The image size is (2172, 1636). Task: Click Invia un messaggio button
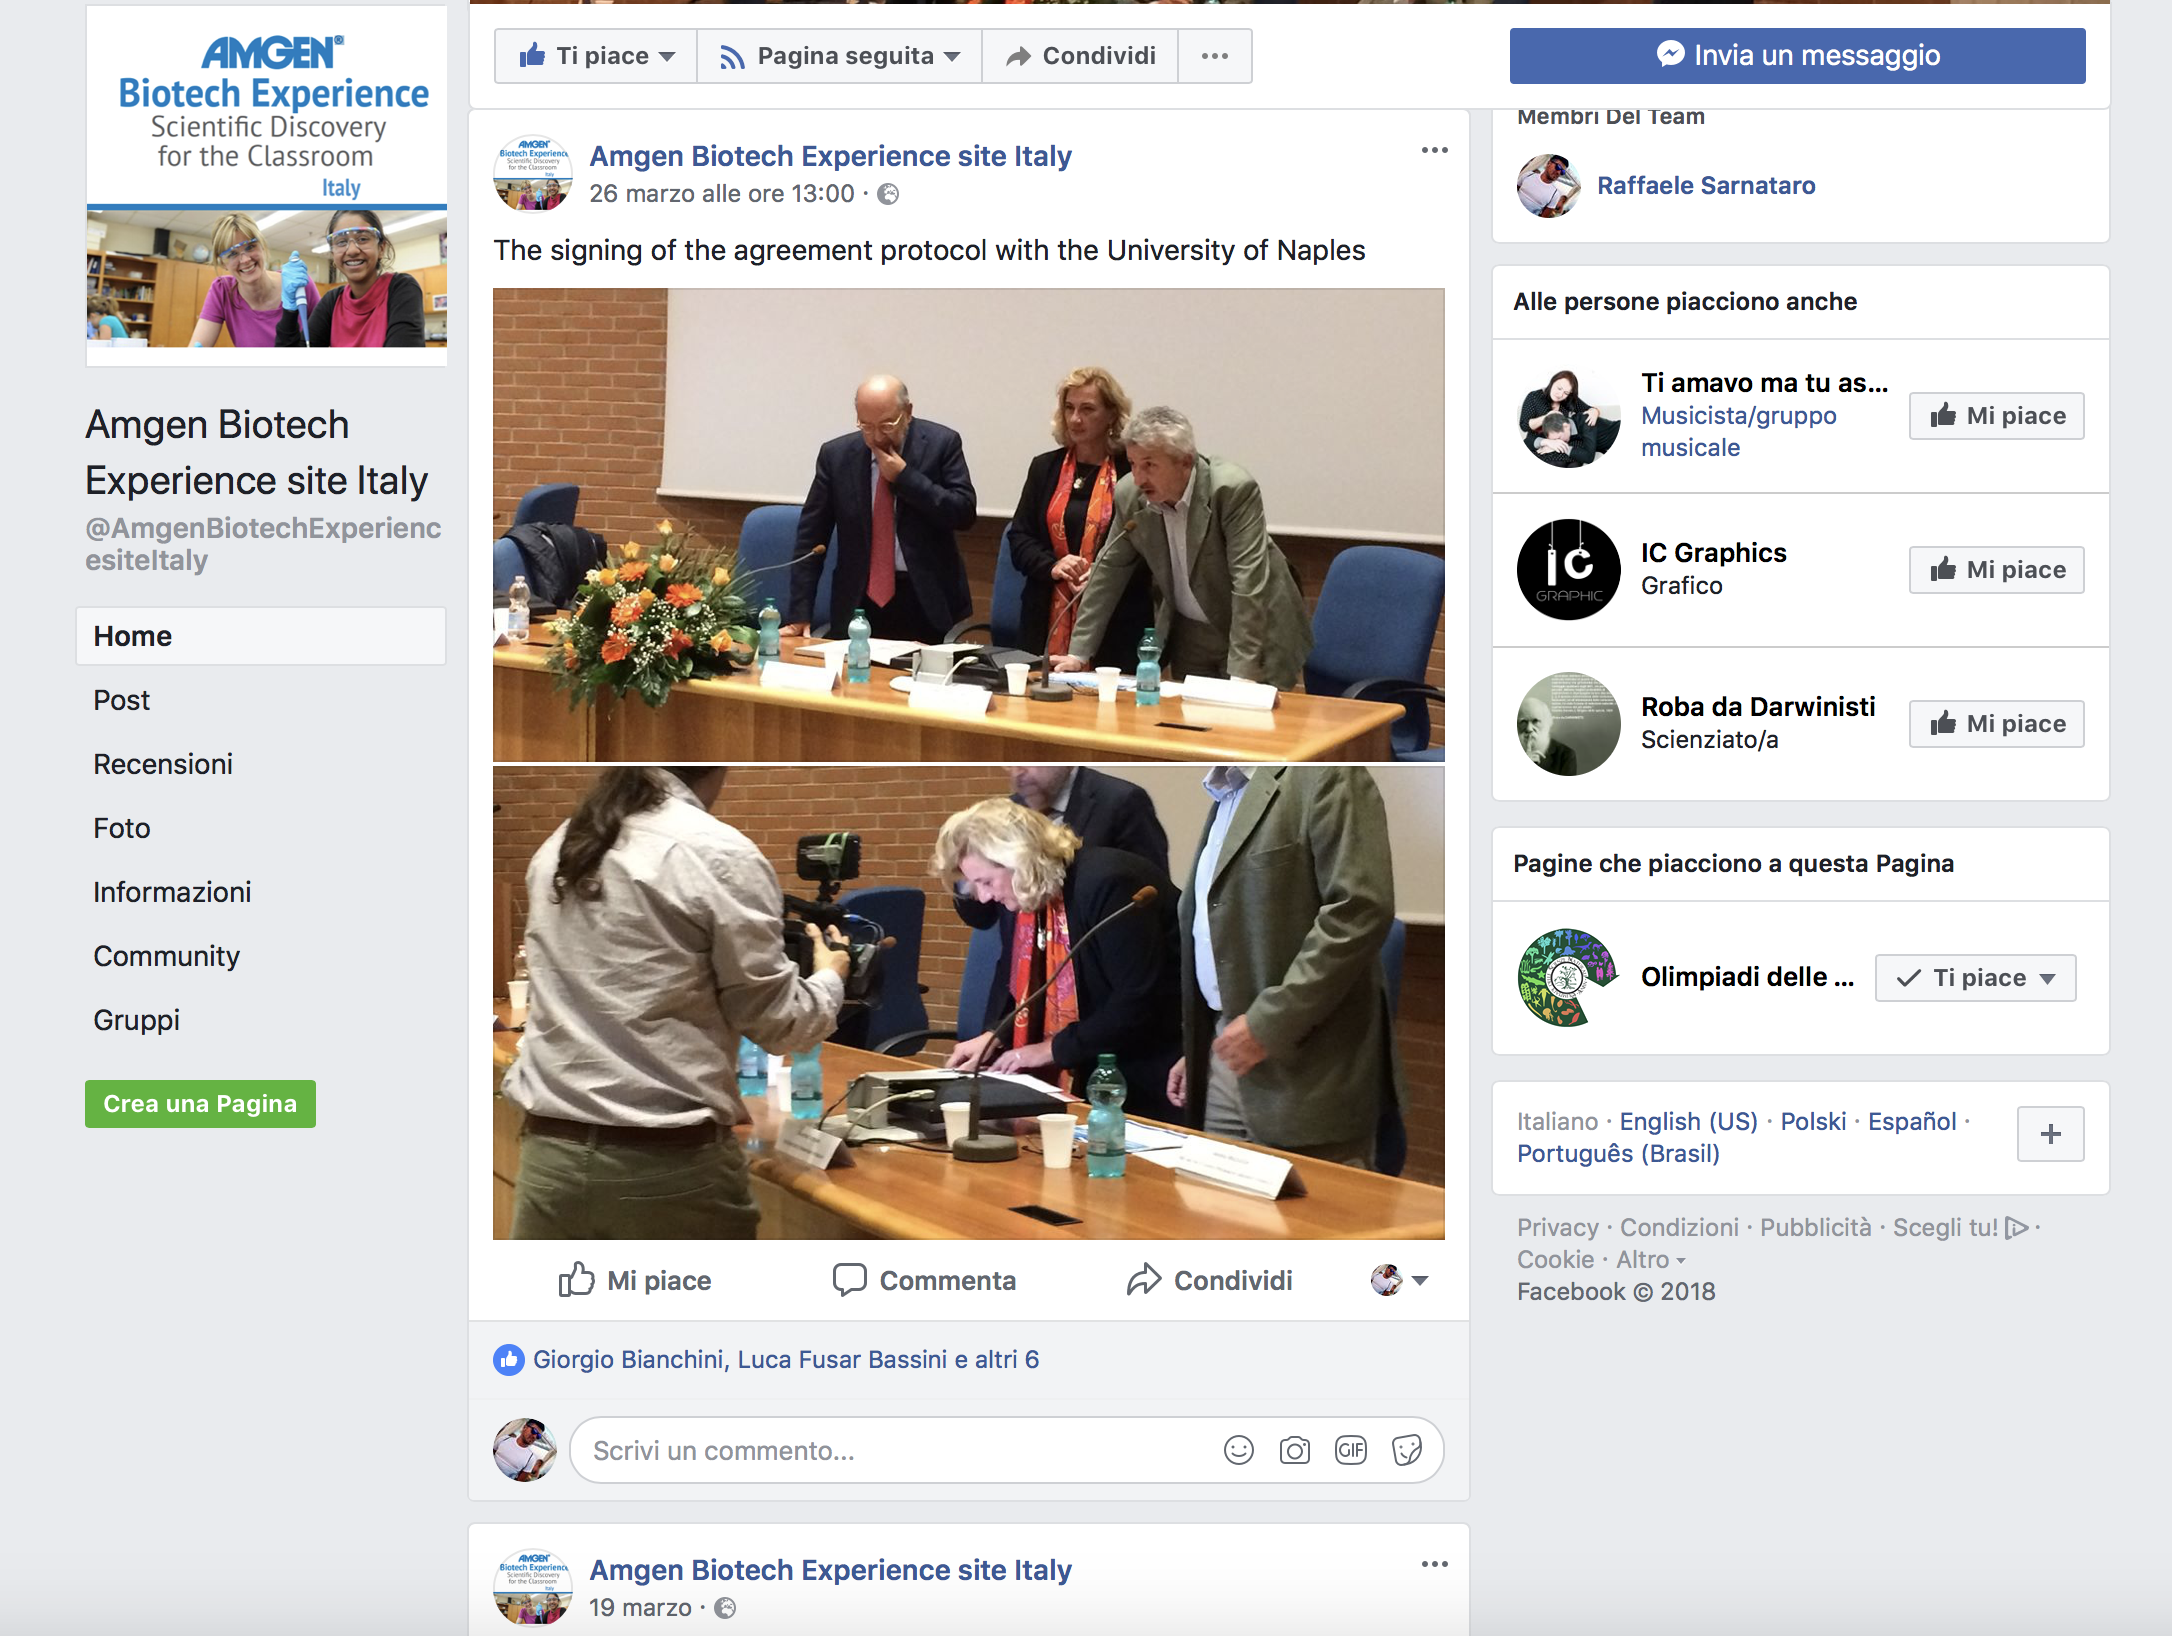point(1797,56)
